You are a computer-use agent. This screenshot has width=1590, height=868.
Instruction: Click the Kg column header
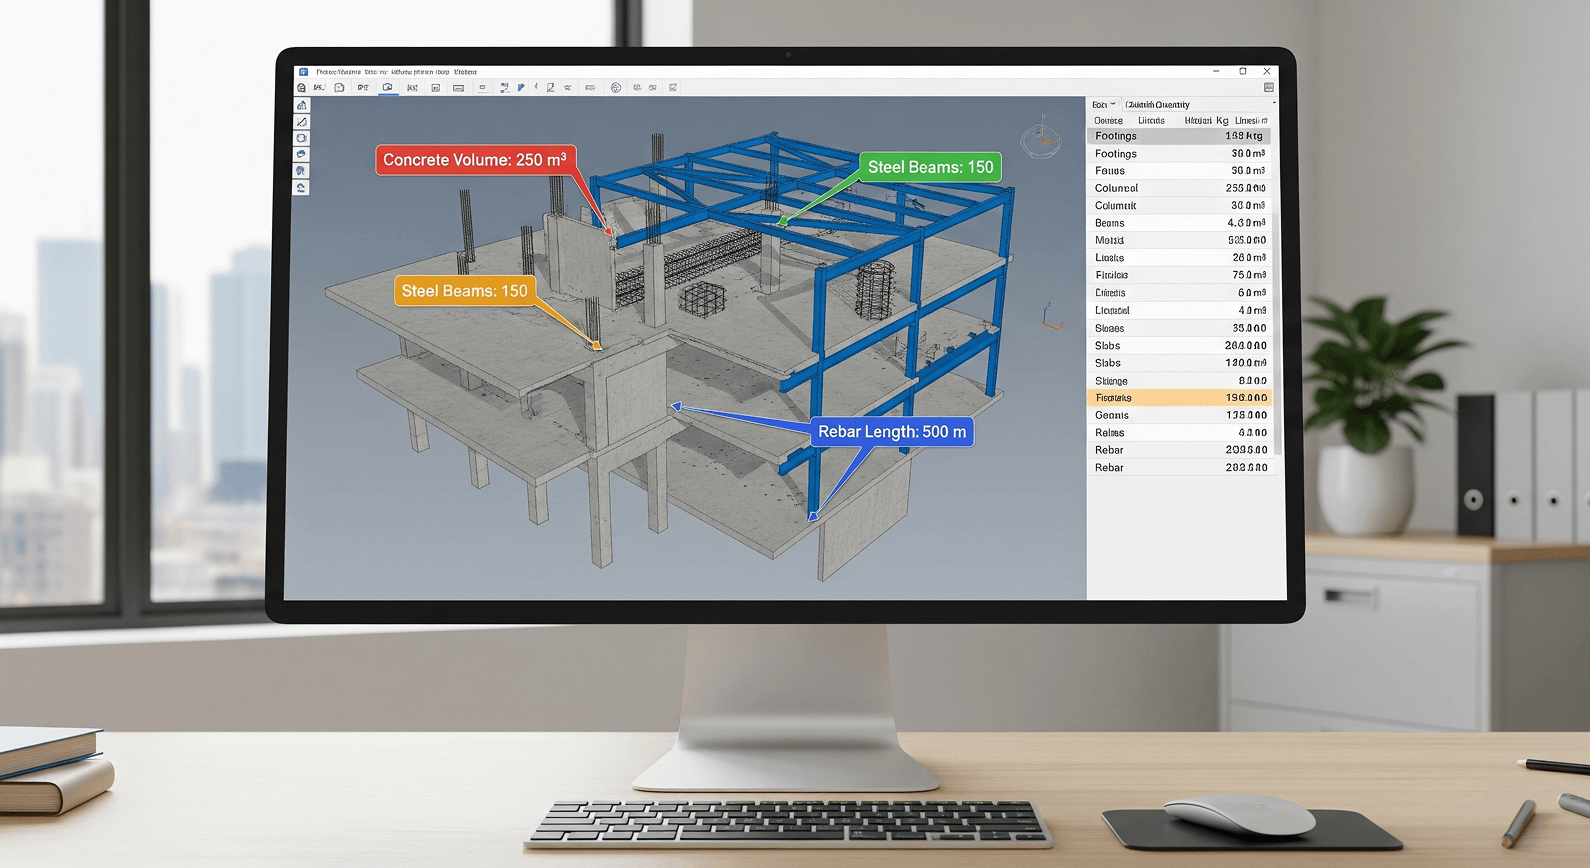click(x=1222, y=120)
